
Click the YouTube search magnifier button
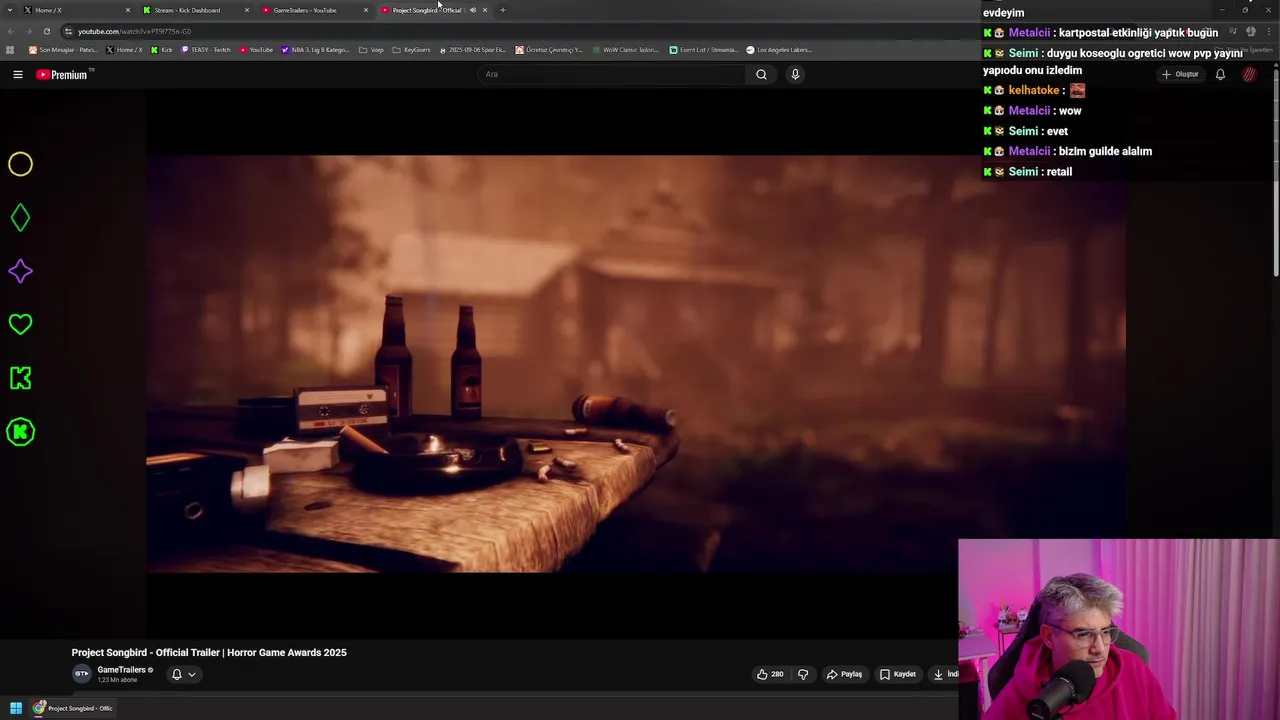pyautogui.click(x=761, y=74)
